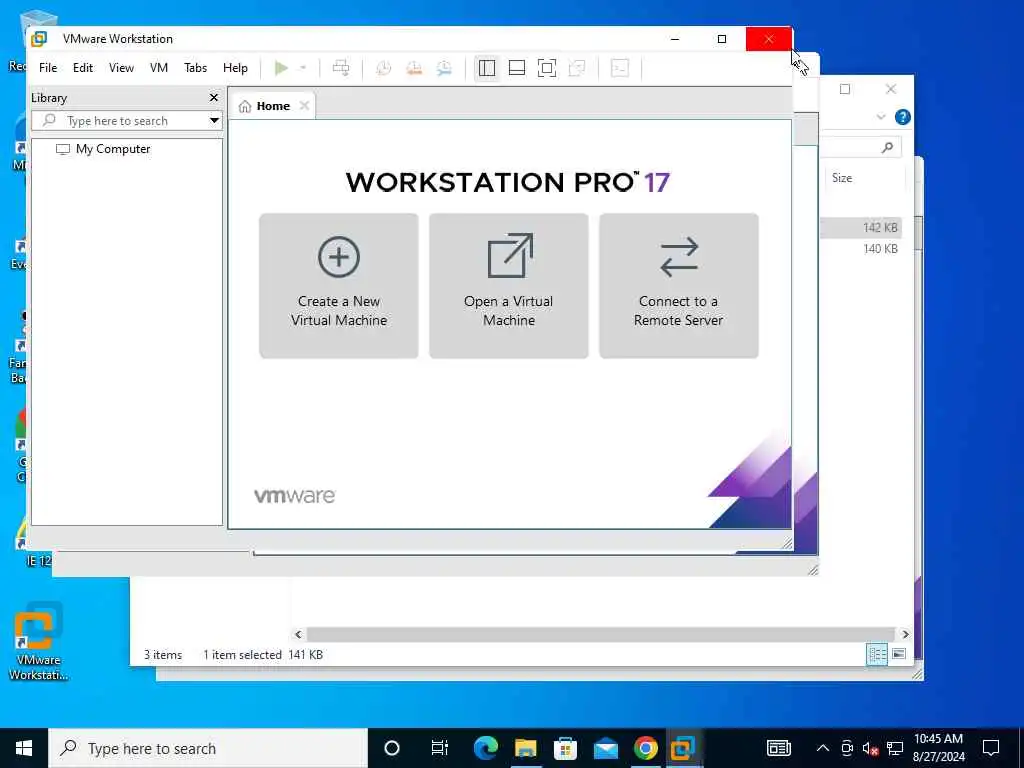Click the Unity mode toolbar icon
The image size is (1024, 768).
pyautogui.click(x=577, y=68)
